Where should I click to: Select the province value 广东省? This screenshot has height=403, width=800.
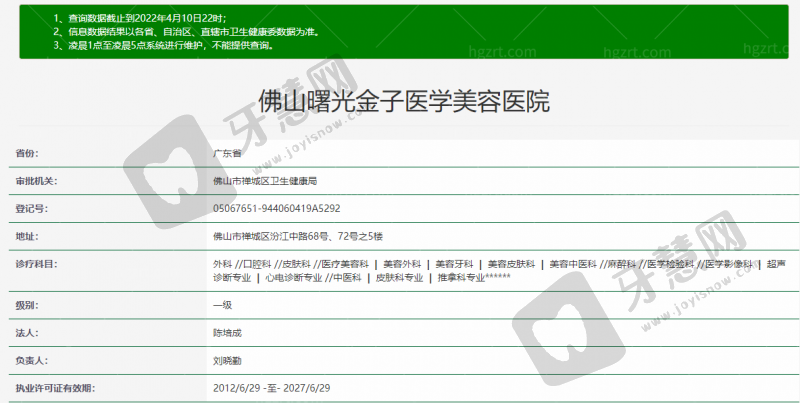pyautogui.click(x=227, y=154)
